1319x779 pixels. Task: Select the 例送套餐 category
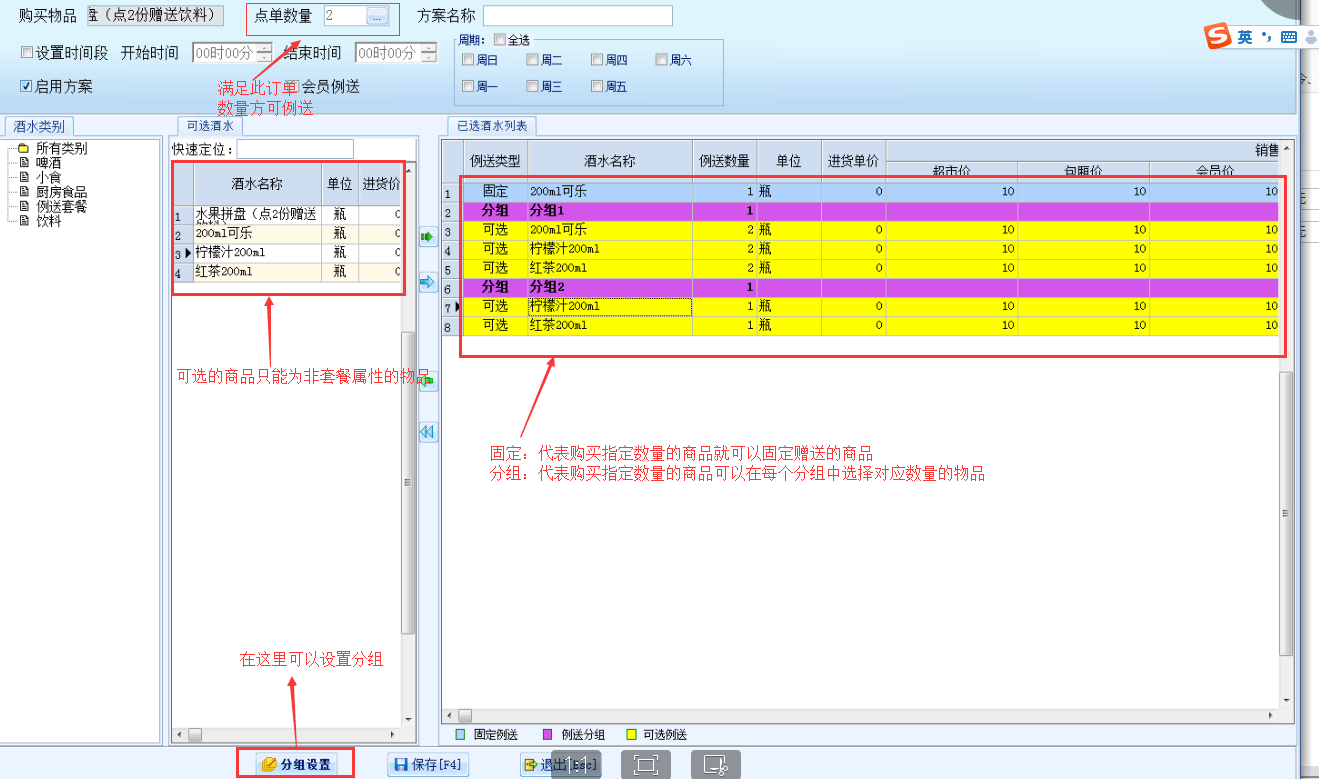click(62, 206)
